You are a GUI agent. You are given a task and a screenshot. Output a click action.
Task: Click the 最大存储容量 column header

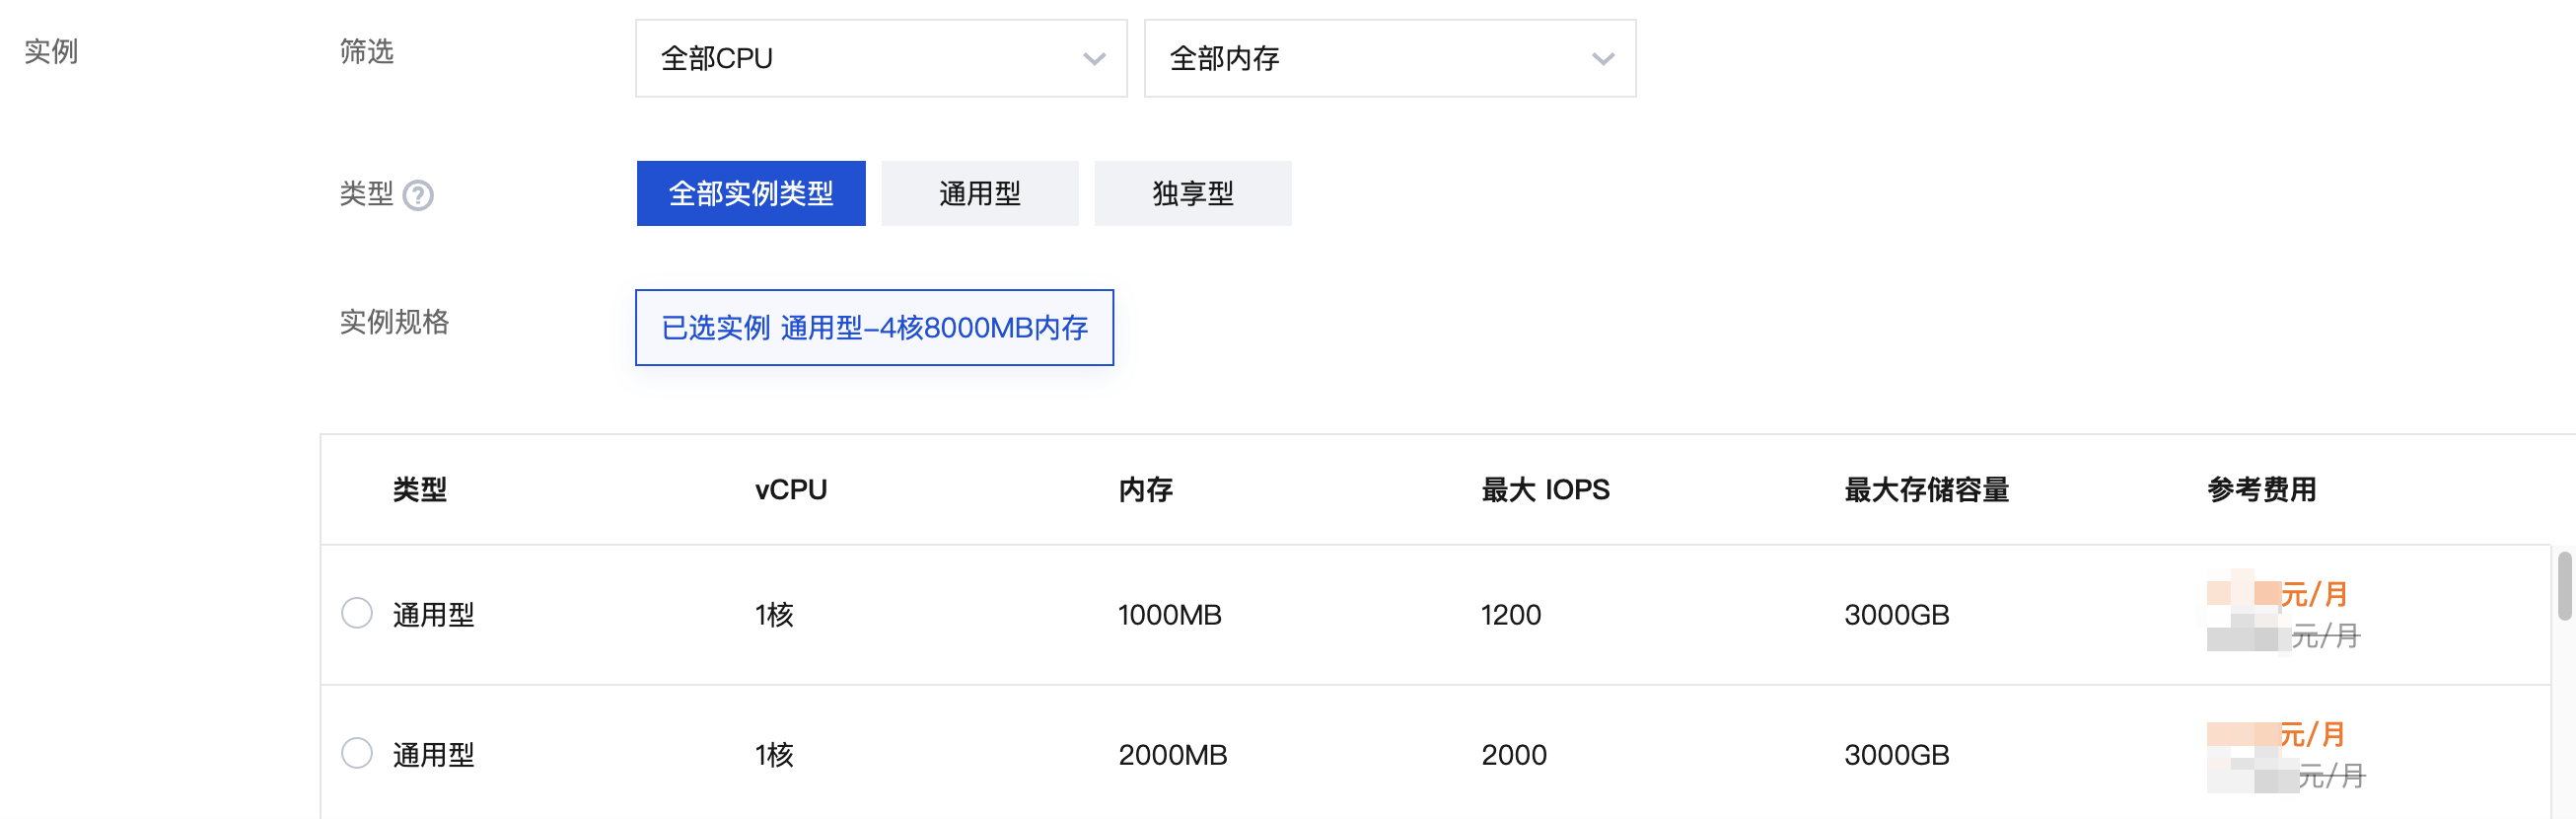[1927, 490]
